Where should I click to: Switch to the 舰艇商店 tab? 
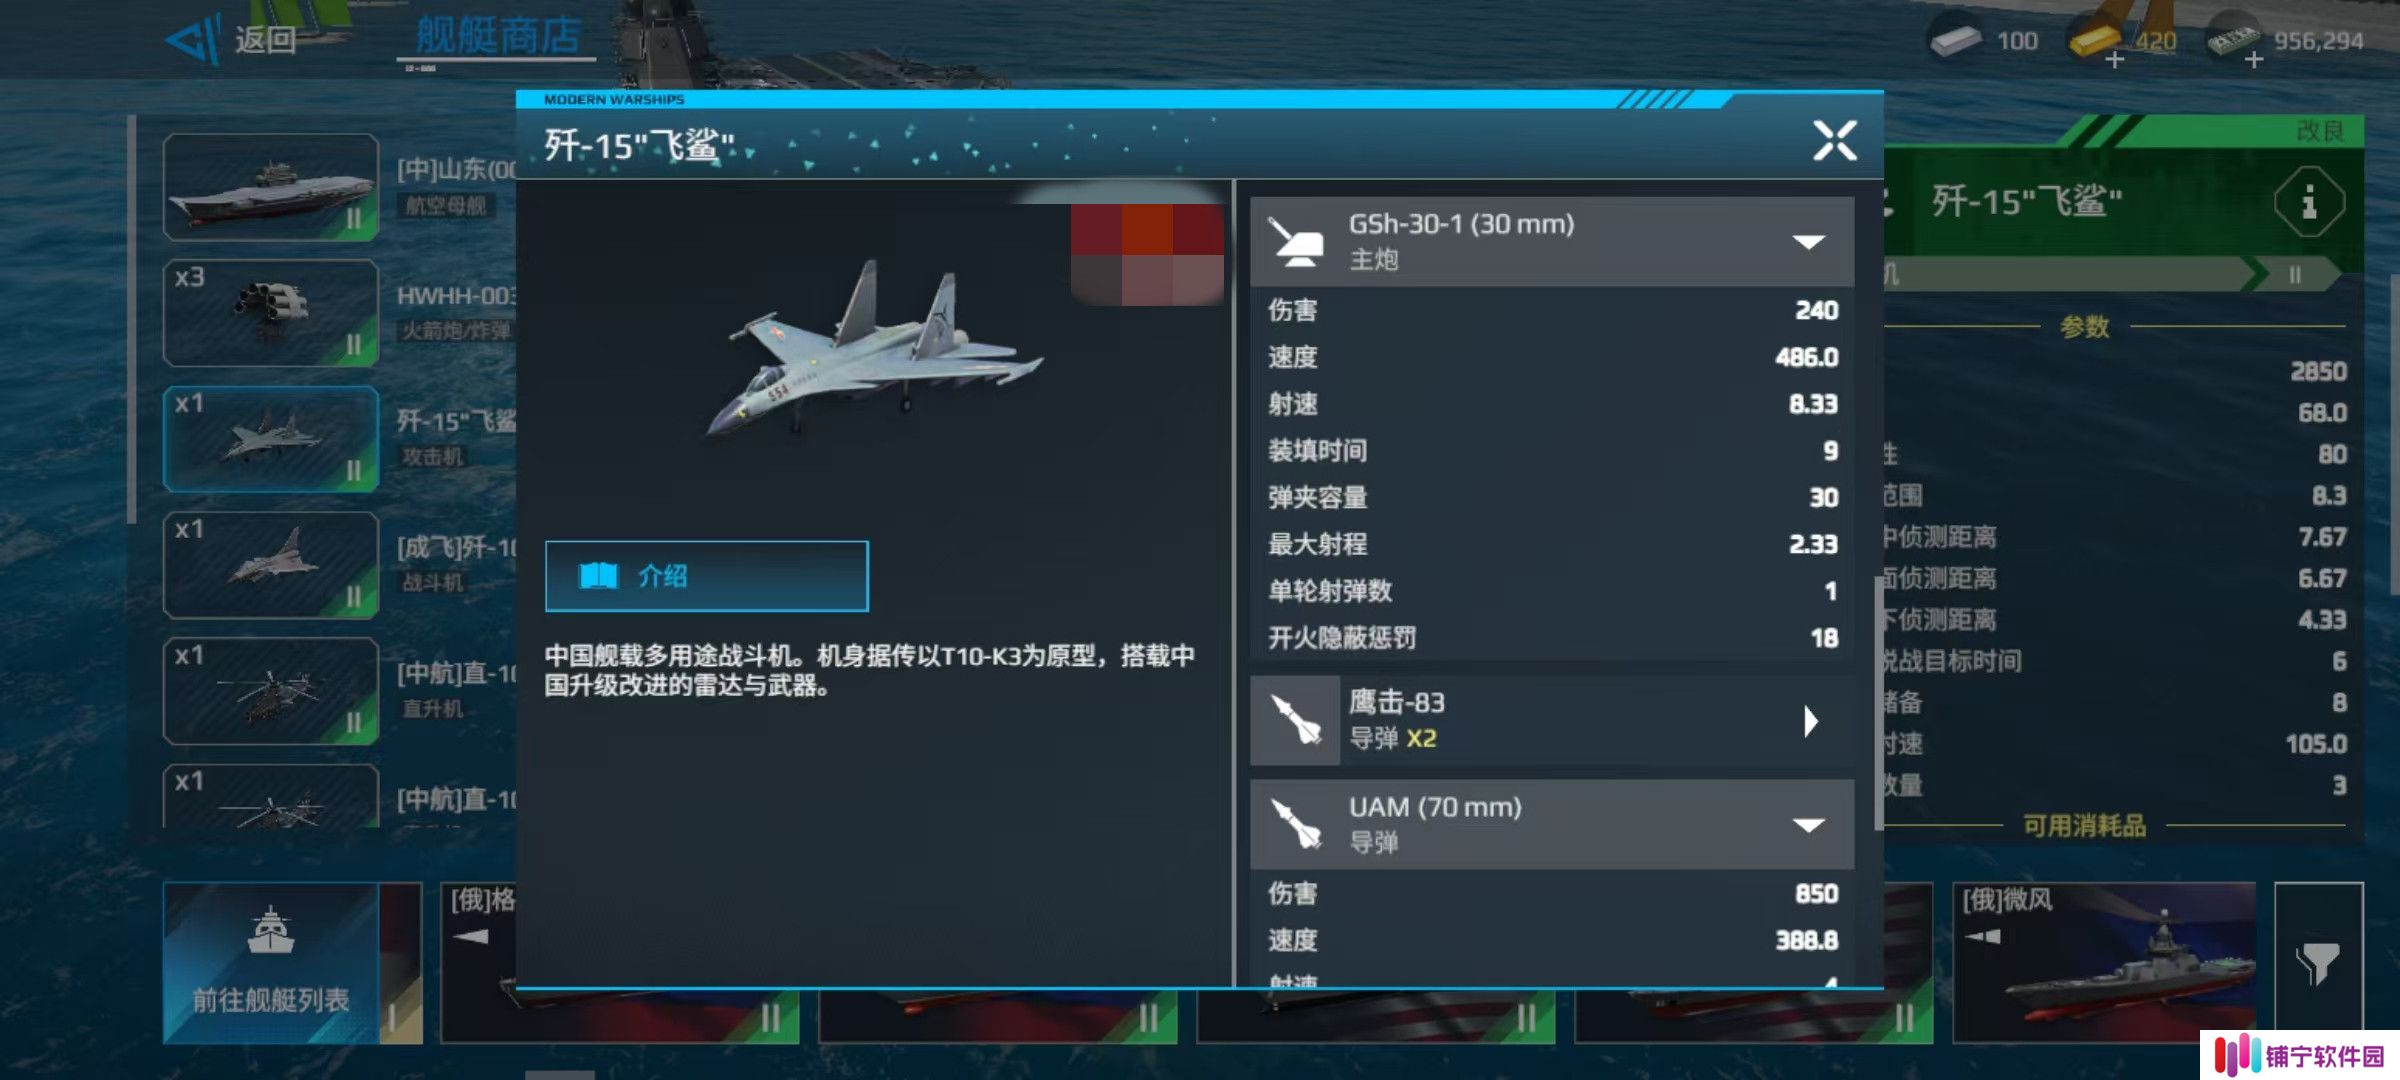pyautogui.click(x=497, y=37)
